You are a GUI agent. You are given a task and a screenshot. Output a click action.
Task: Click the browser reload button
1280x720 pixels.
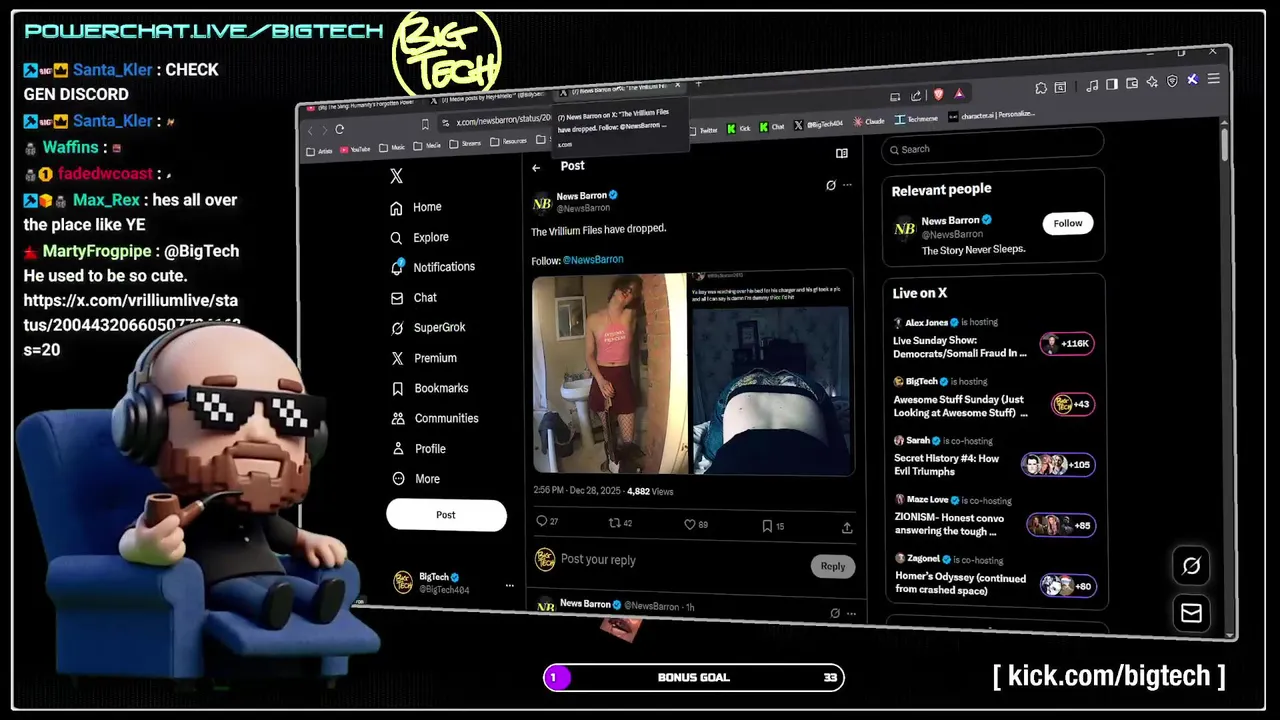tap(340, 129)
